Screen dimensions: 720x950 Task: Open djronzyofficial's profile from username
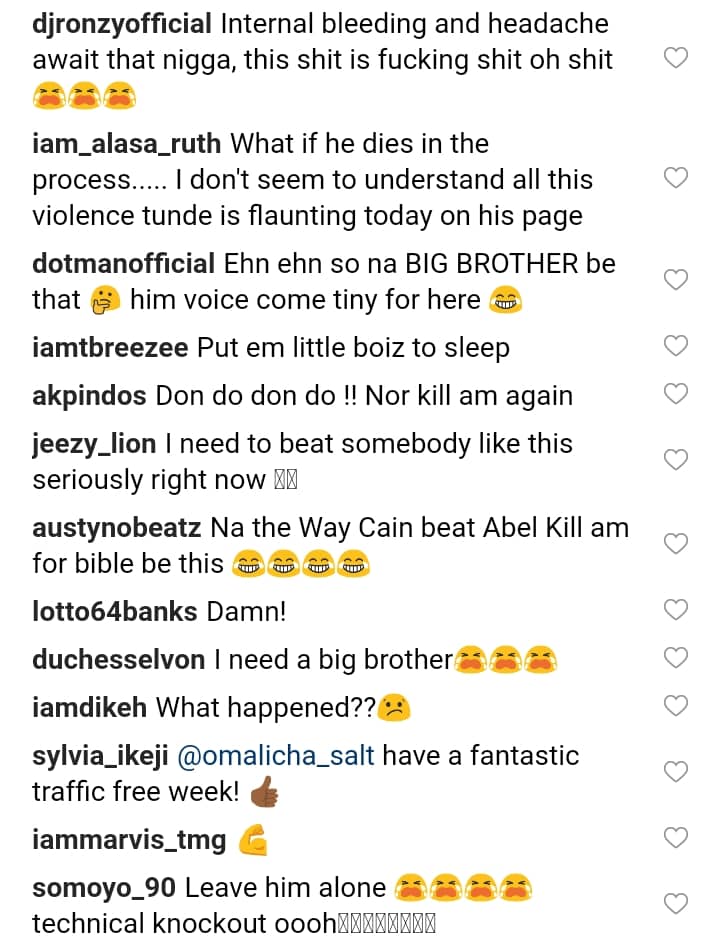click(122, 24)
